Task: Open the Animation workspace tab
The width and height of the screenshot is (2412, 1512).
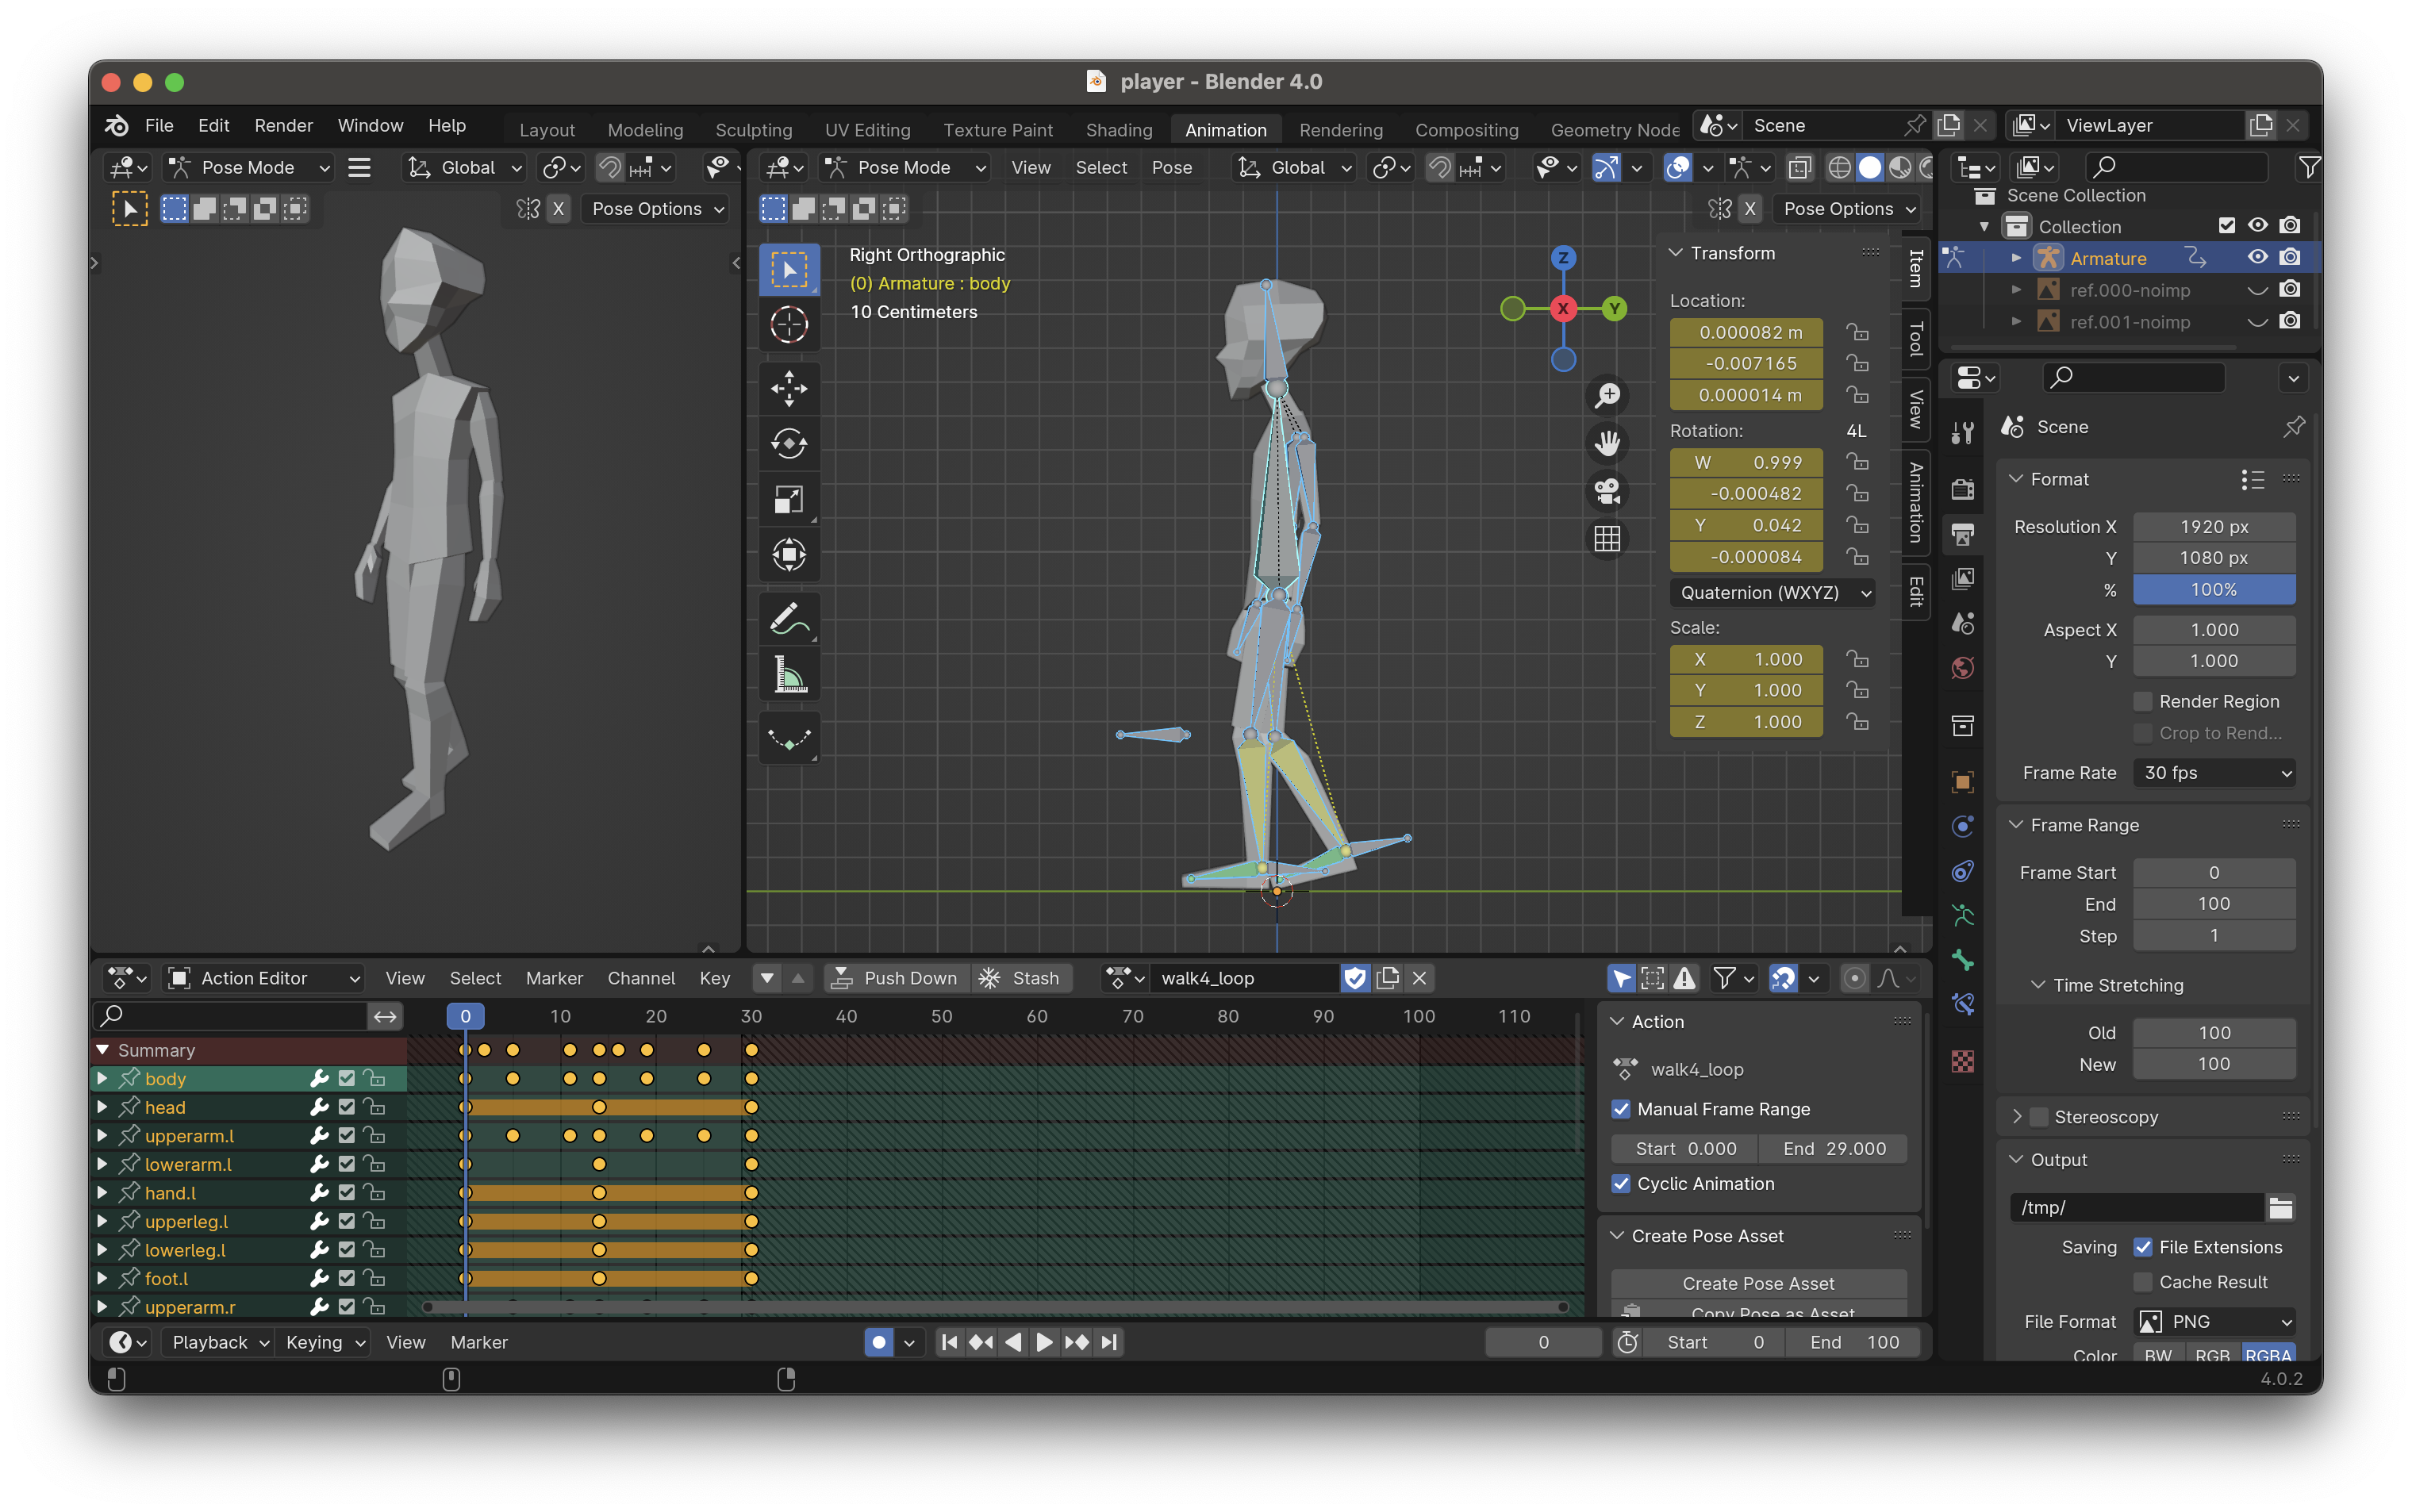Action: point(1223,125)
